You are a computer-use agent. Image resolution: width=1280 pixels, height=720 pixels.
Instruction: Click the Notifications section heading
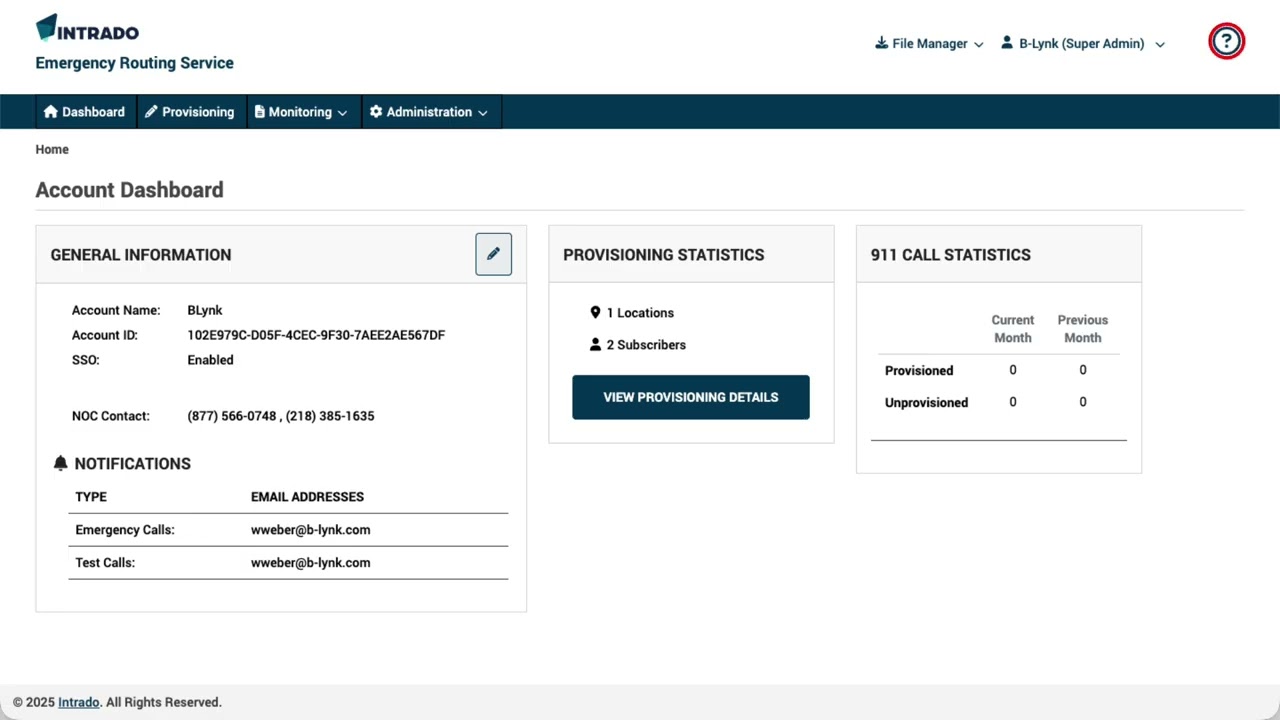point(132,464)
